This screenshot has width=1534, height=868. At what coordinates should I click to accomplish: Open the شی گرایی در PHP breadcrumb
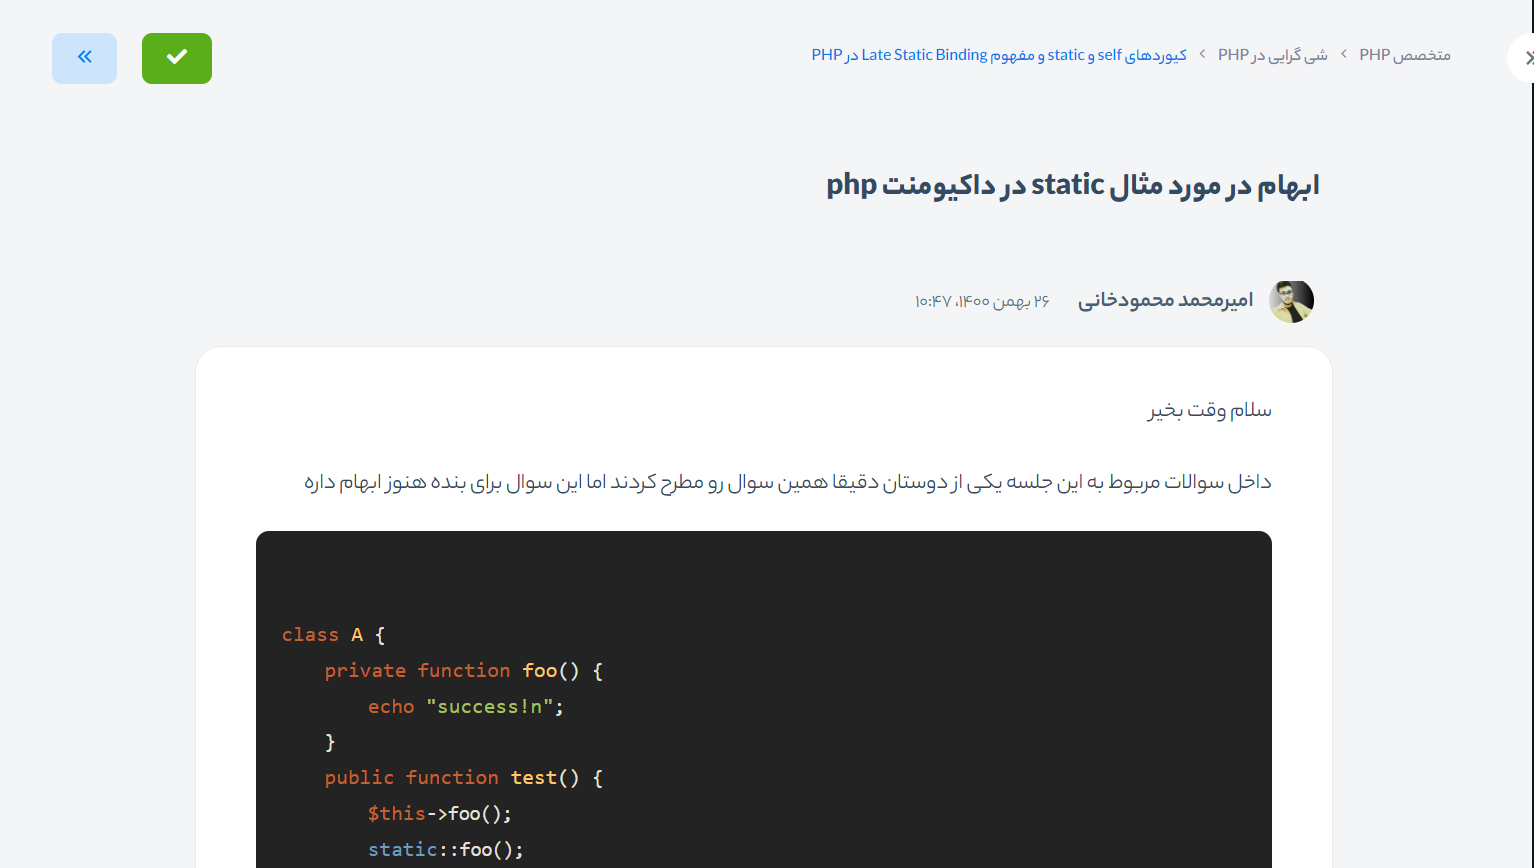pyautogui.click(x=1273, y=55)
